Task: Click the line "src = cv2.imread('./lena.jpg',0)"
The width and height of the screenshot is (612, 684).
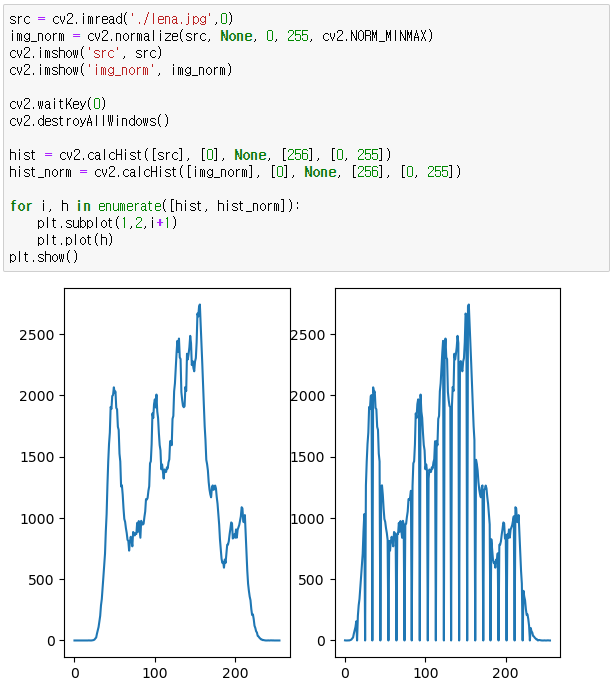Action: [x=121, y=19]
